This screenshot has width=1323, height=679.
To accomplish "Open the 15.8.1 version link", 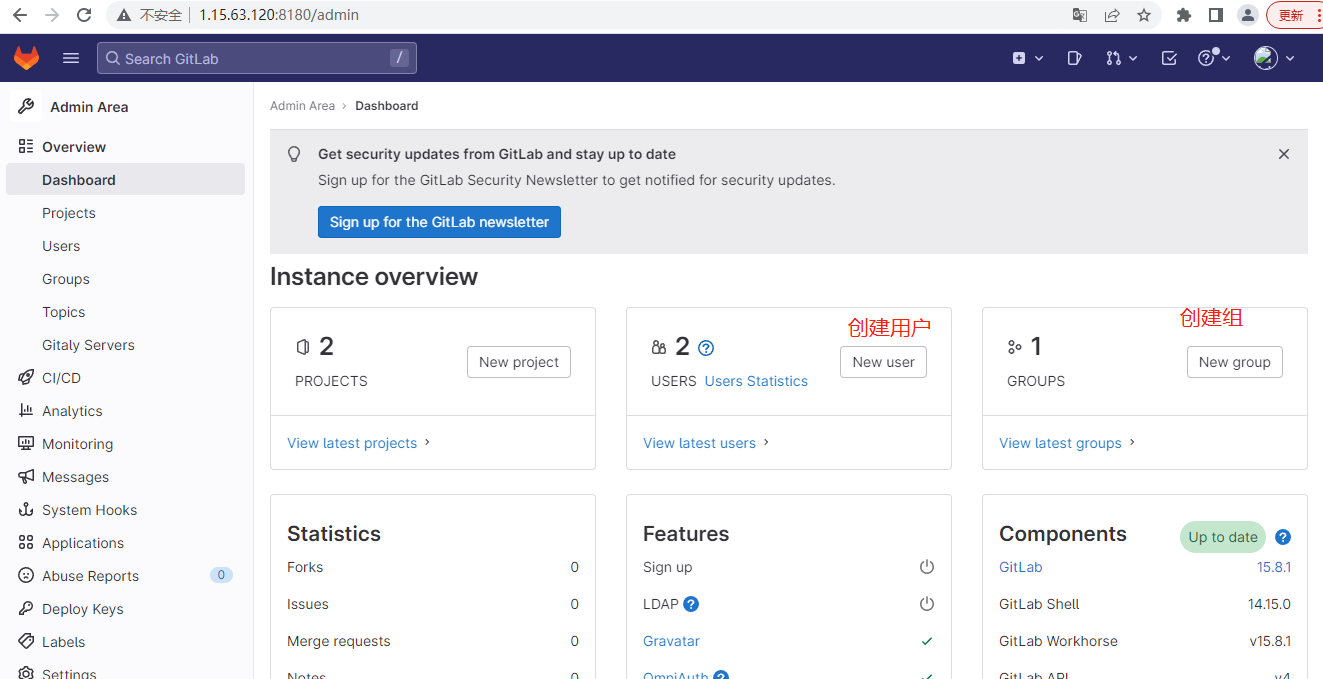I will [x=1274, y=567].
